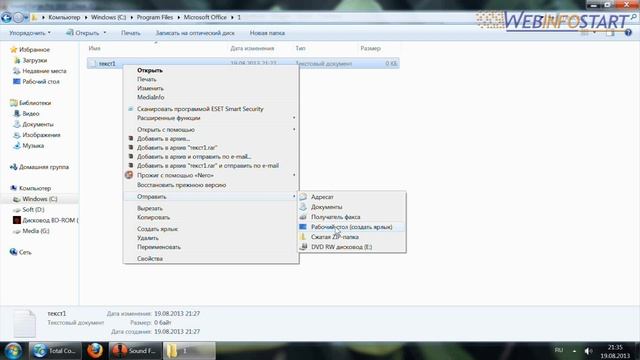Viewport: 640px width, 360px height.
Task: Select Сеть in navigation pane
Action: [20, 252]
